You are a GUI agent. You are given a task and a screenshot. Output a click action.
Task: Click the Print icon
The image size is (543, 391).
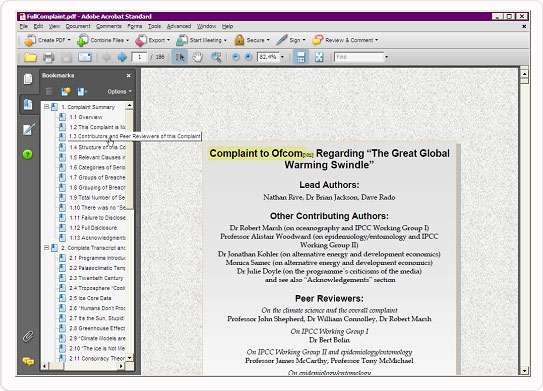(x=48, y=57)
